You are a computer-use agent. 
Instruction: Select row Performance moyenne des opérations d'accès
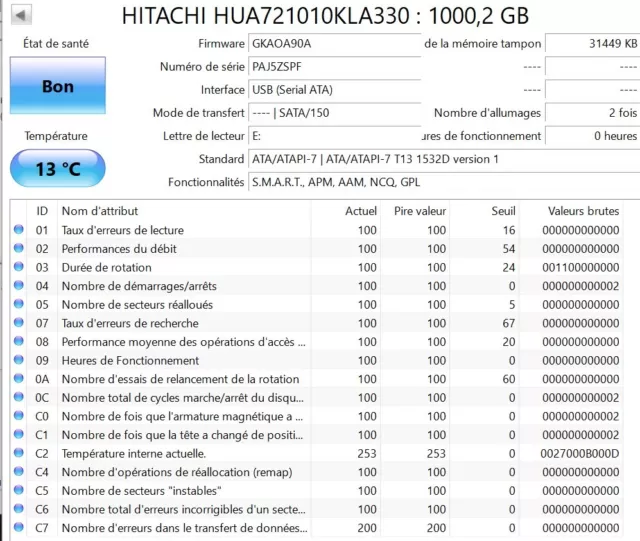click(x=316, y=341)
